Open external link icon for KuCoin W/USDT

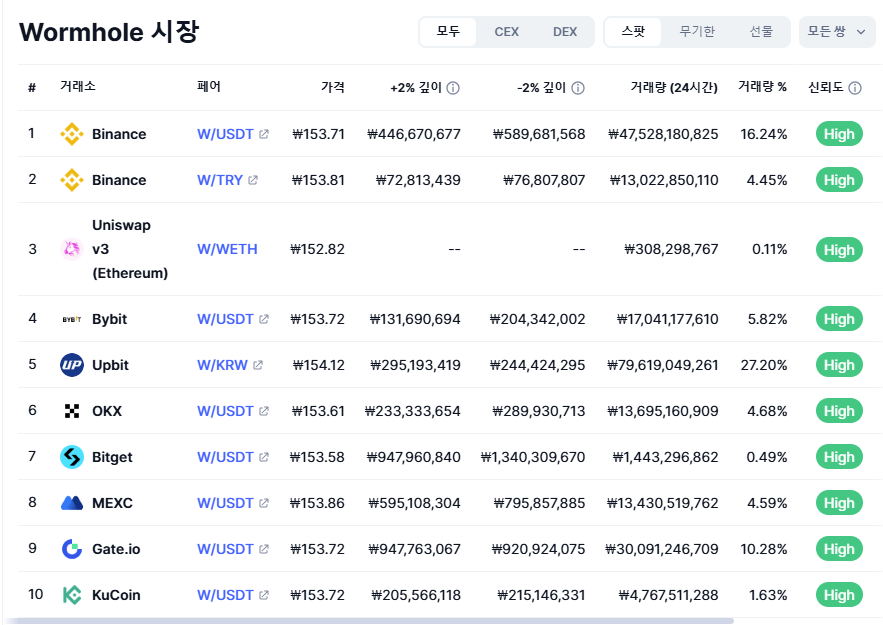coord(264,595)
